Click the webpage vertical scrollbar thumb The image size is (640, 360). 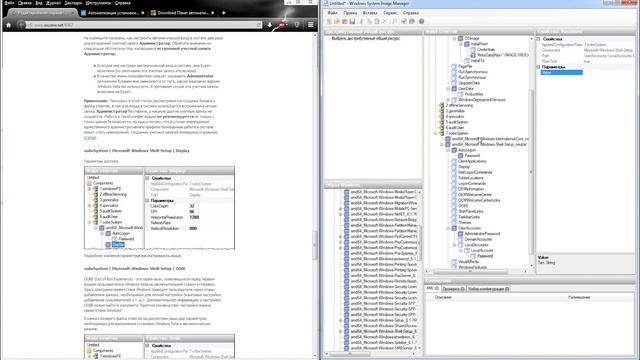tap(314, 245)
